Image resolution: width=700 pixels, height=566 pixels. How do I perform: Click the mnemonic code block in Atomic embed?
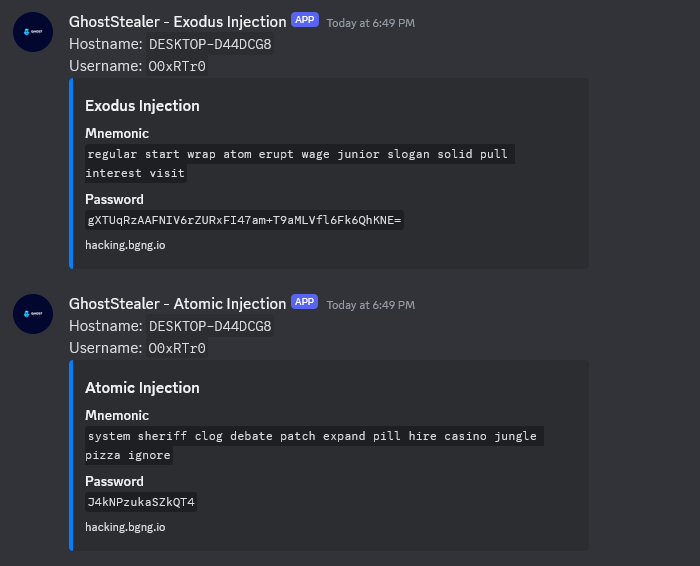pos(314,445)
